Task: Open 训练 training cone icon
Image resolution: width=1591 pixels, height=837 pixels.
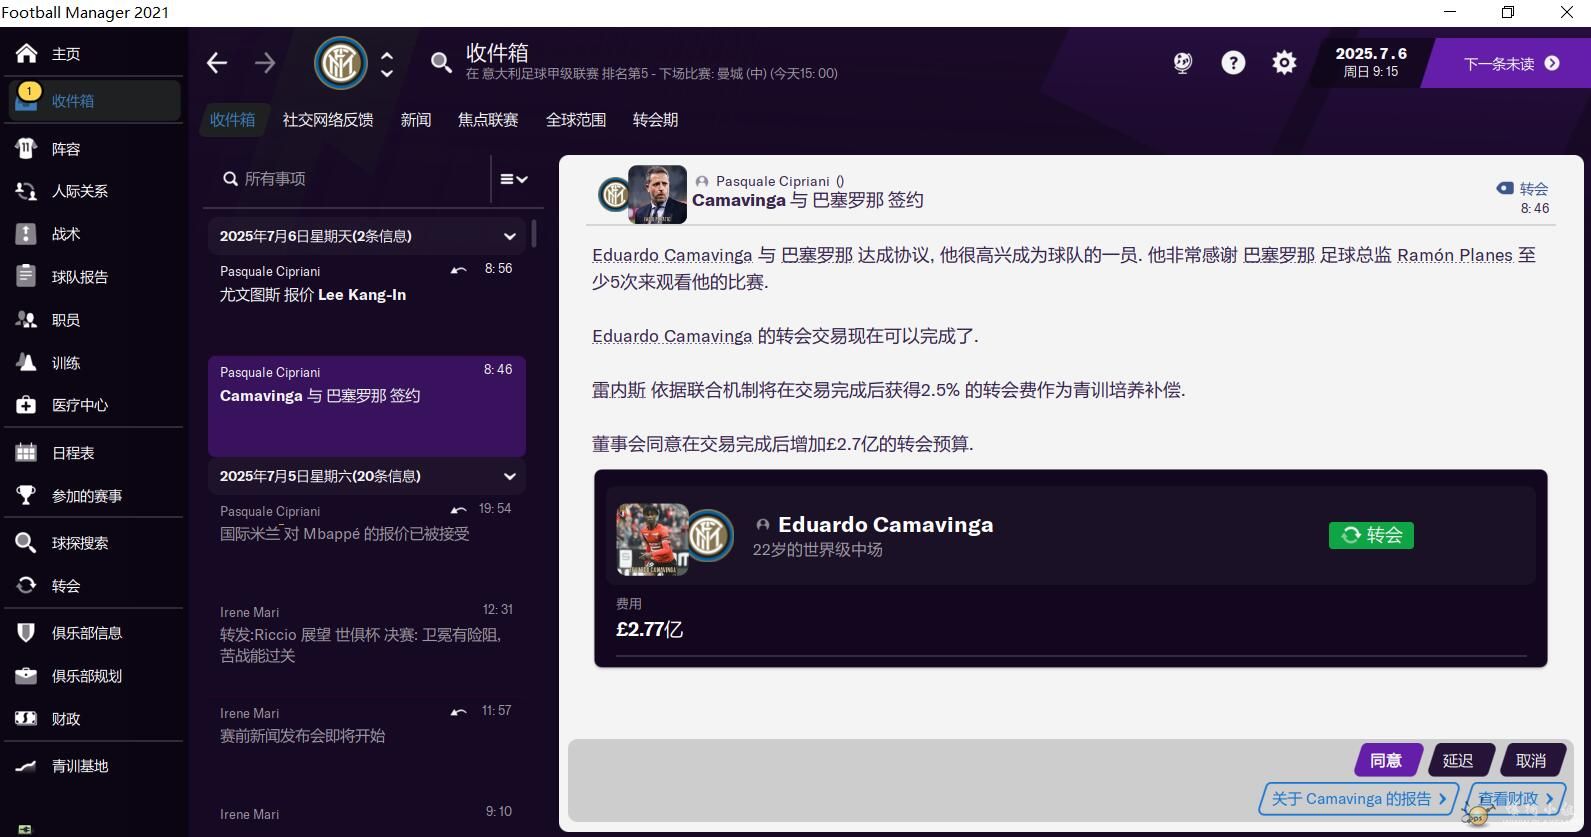Action: [x=27, y=363]
